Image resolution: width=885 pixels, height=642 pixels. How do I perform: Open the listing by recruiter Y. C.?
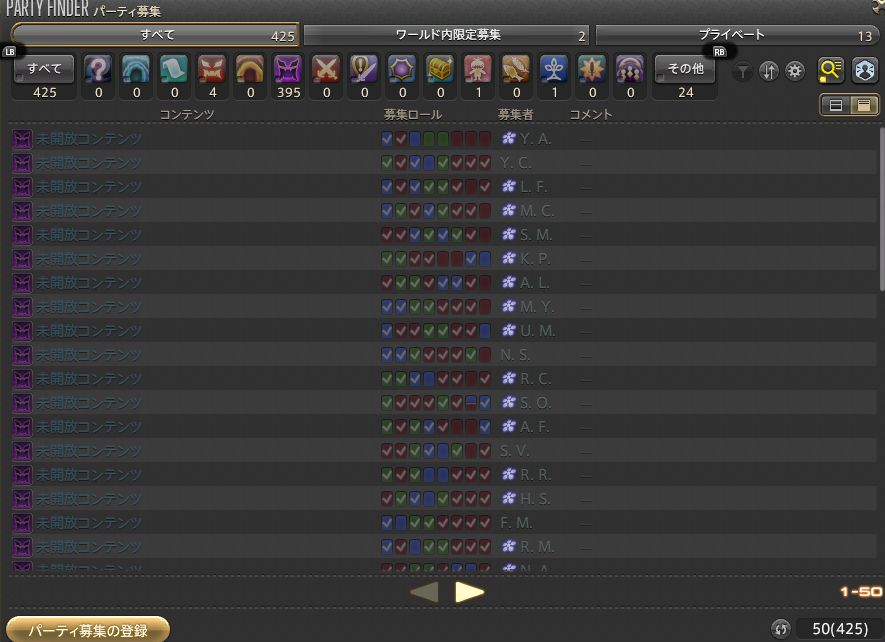(x=443, y=163)
